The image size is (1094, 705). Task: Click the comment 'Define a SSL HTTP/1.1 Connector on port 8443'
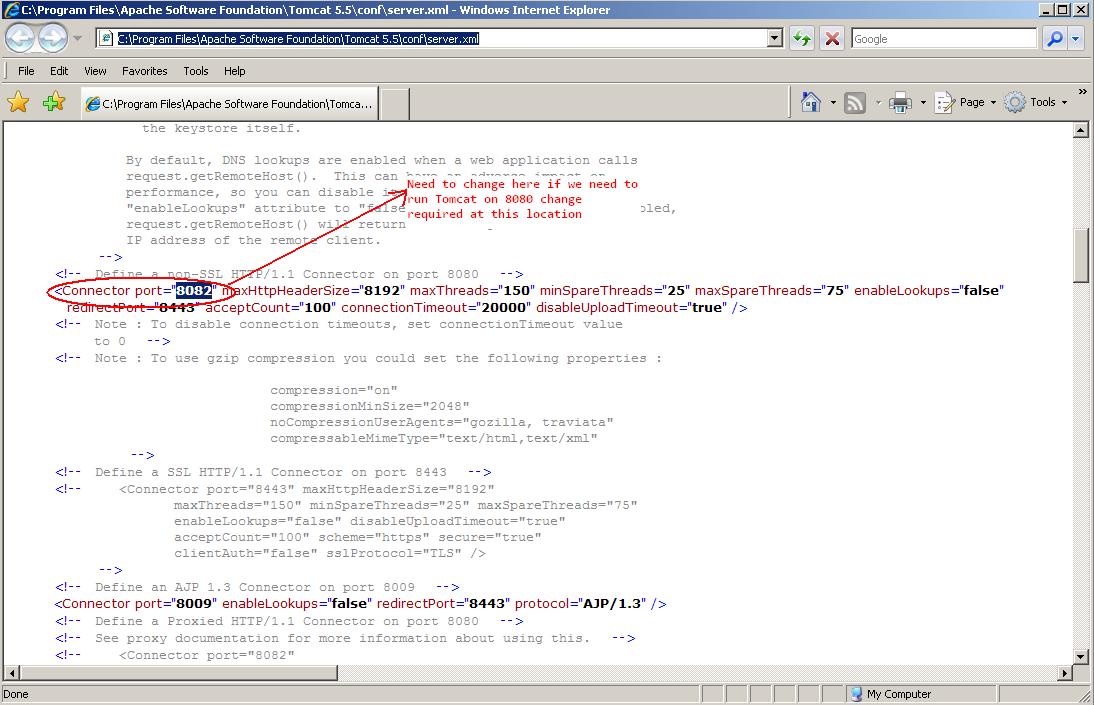[271, 473]
